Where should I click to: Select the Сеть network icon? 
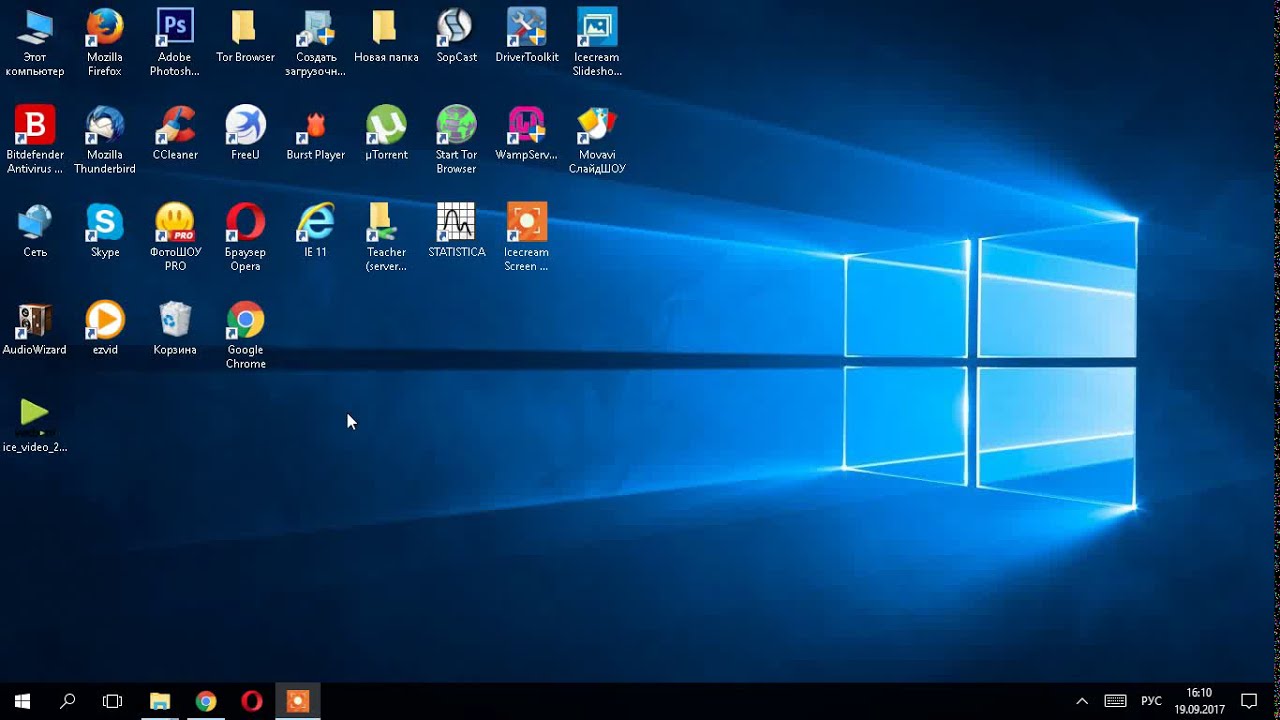[35, 231]
